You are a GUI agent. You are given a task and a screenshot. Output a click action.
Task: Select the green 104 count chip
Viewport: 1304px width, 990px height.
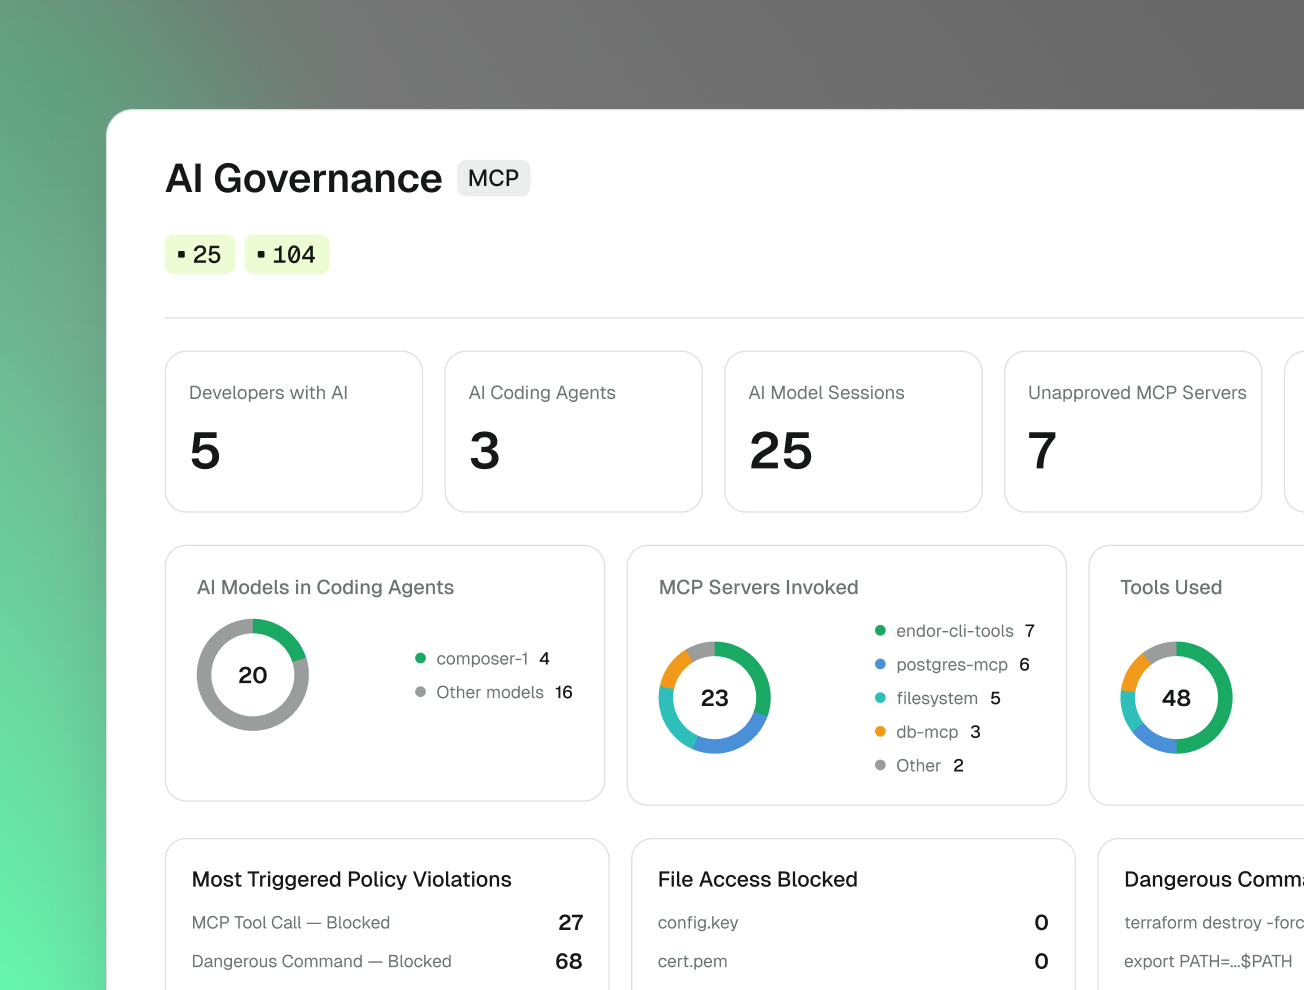coord(287,255)
